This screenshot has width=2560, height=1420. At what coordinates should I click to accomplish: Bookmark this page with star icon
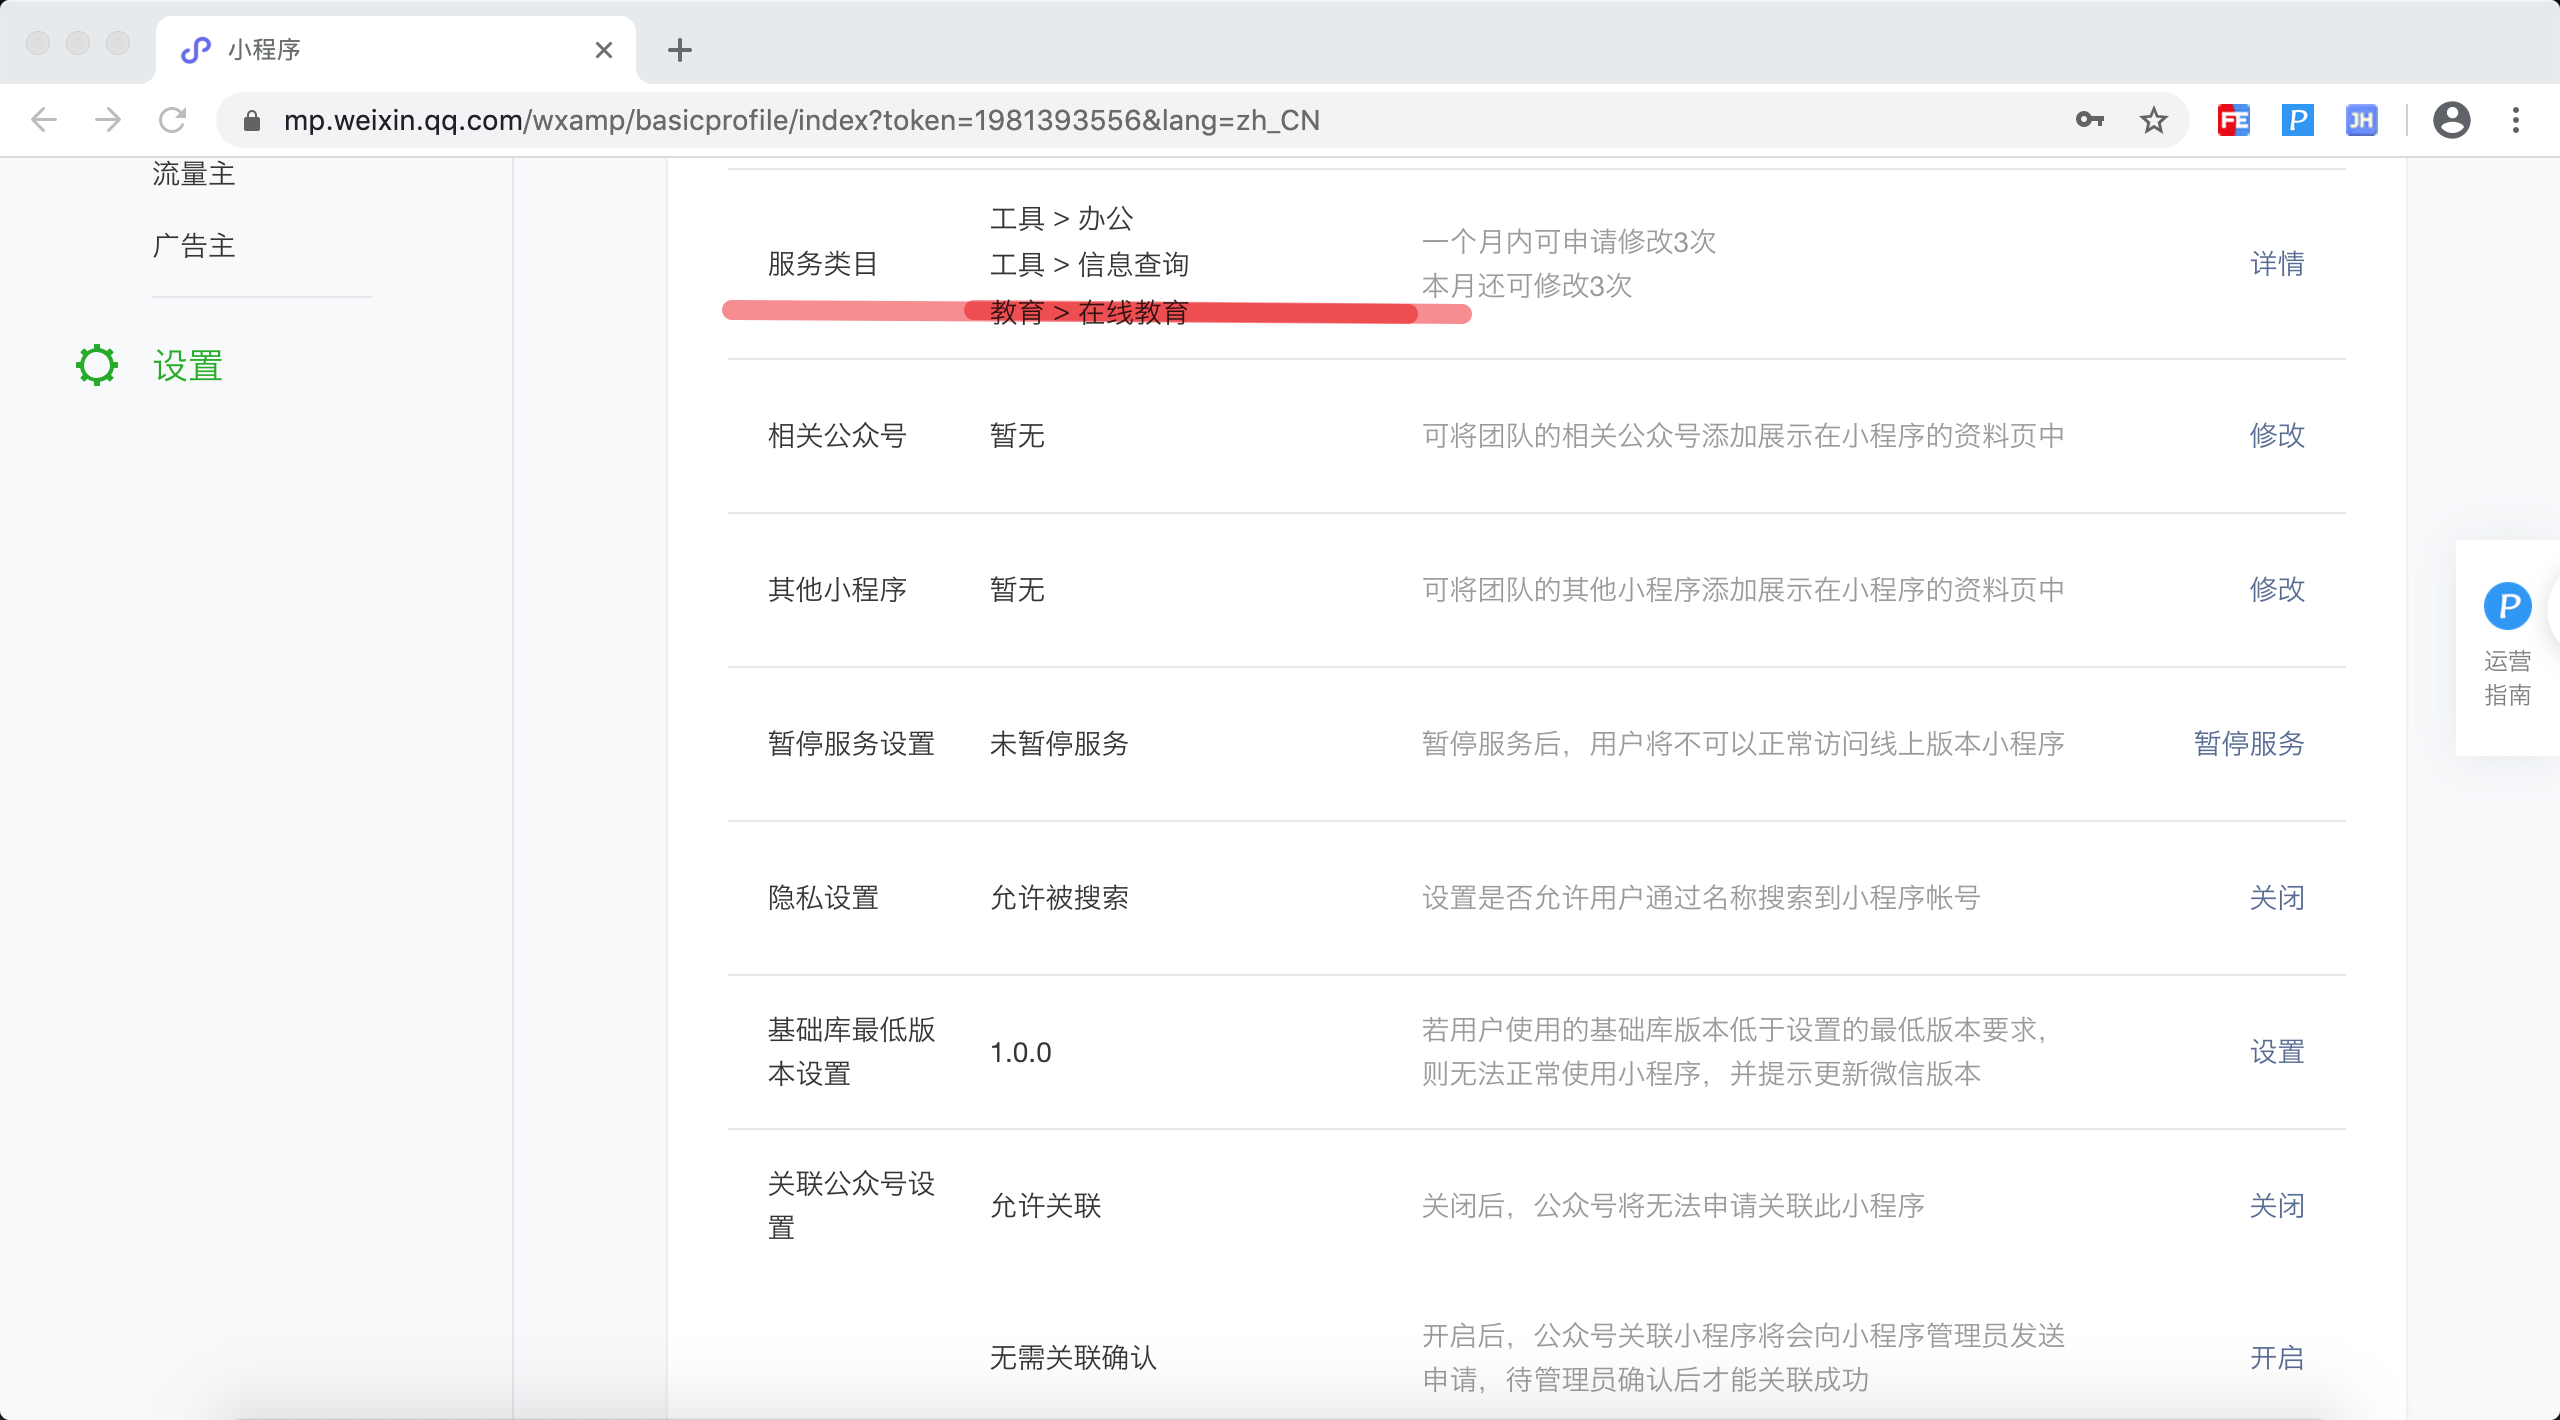(x=2153, y=120)
